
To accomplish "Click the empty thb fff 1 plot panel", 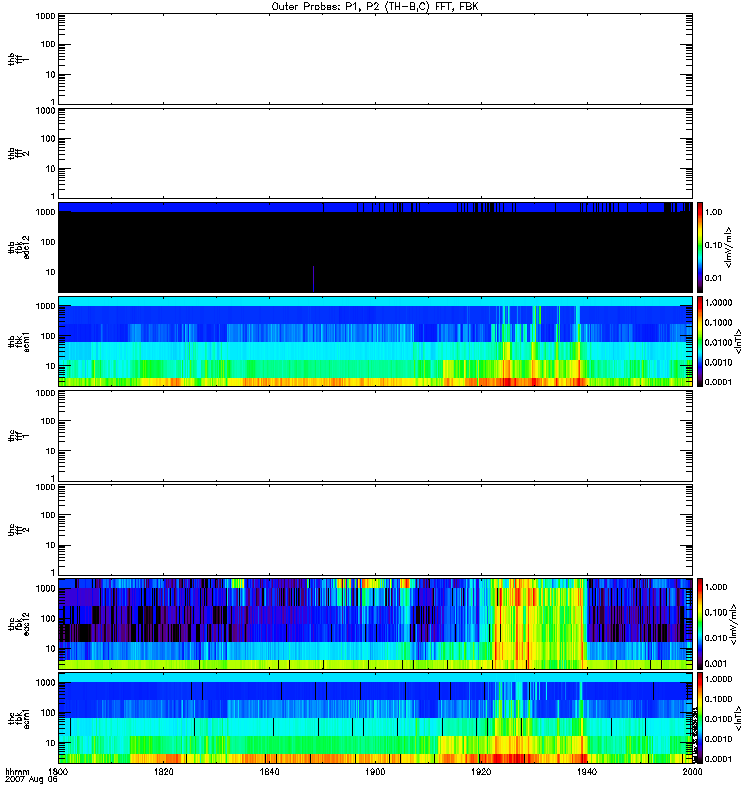I will click(375, 59).
